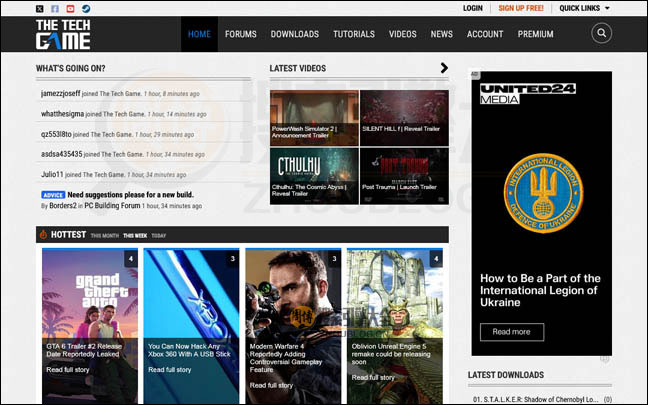Click the International Legion emblem in ad
The height and width of the screenshot is (405, 648).
(543, 193)
